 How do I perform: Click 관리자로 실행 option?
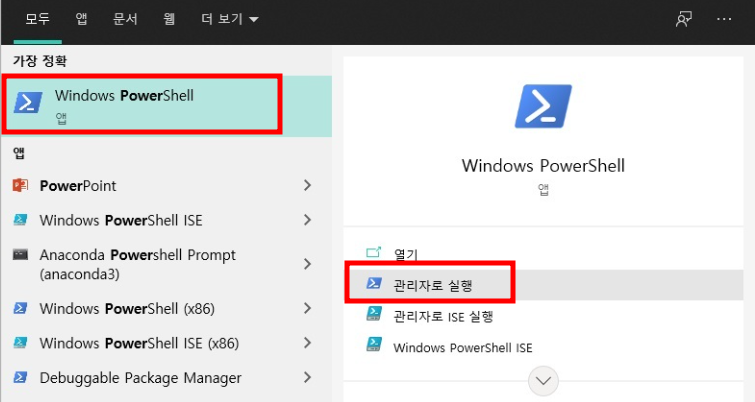[543, 285]
